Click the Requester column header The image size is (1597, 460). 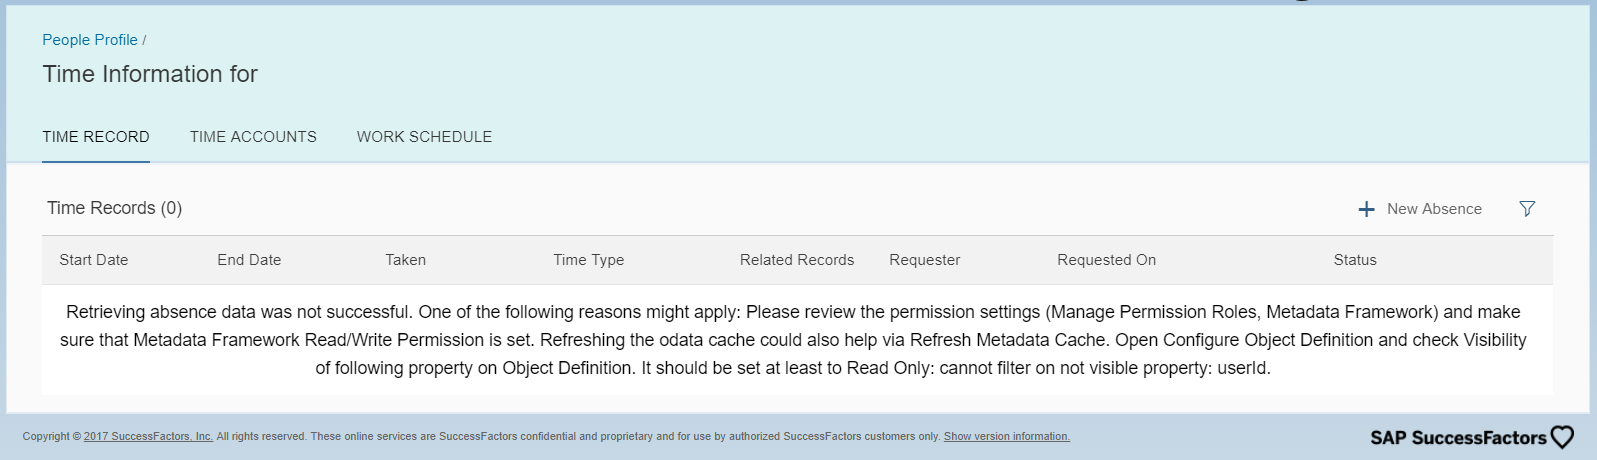pyautogui.click(x=925, y=260)
